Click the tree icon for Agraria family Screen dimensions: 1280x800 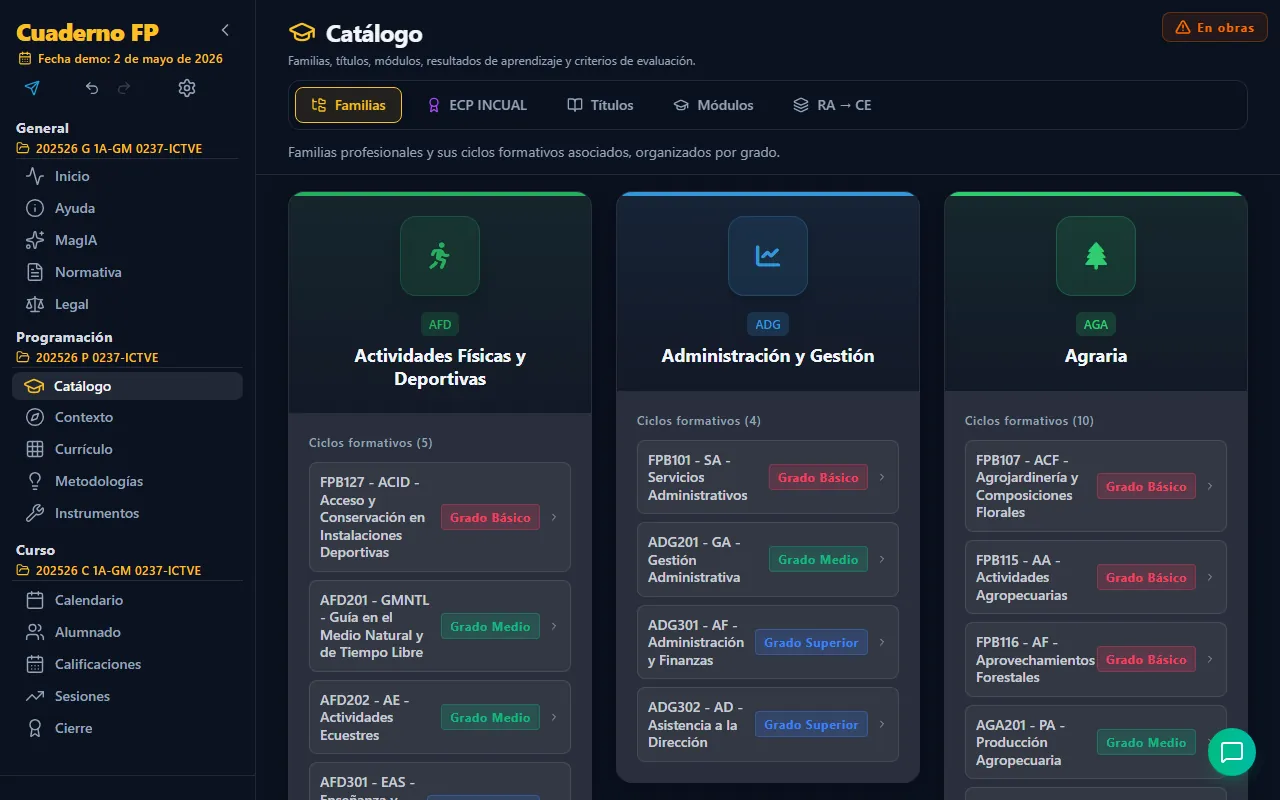pyautogui.click(x=1096, y=256)
